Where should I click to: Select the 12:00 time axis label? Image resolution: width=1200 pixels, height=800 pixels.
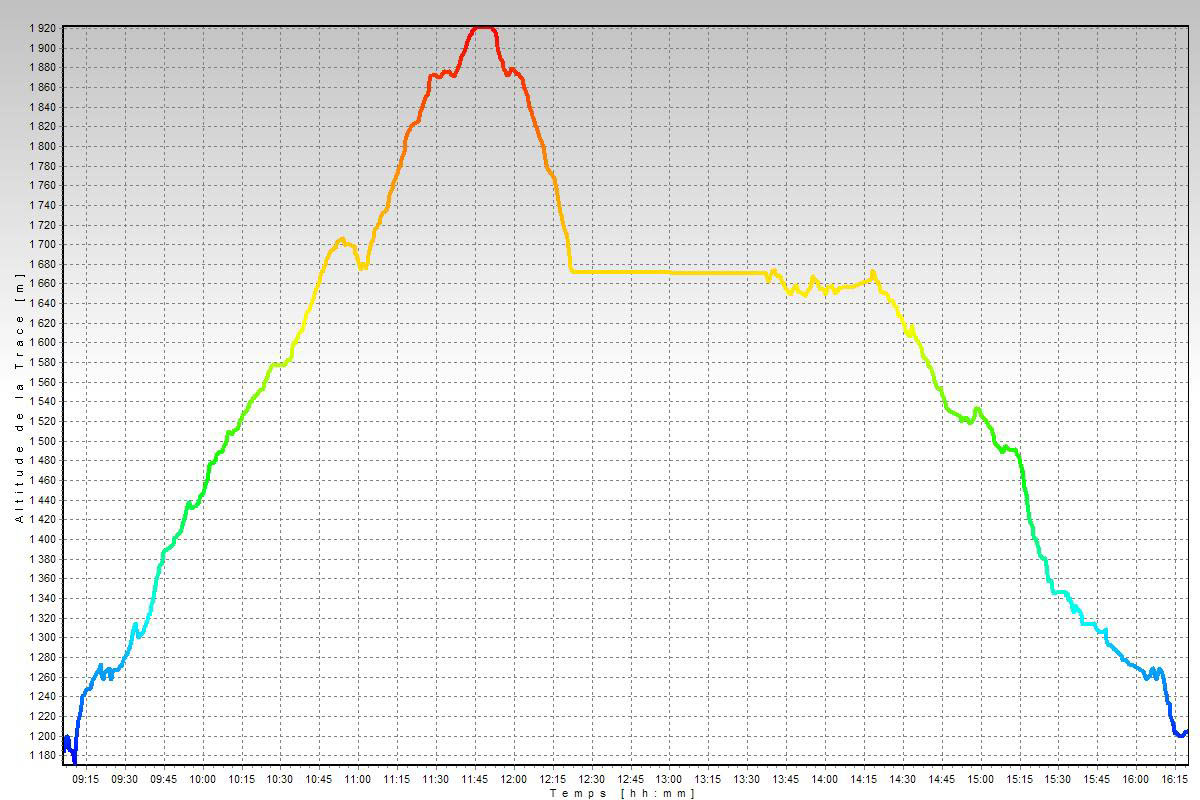(x=514, y=779)
